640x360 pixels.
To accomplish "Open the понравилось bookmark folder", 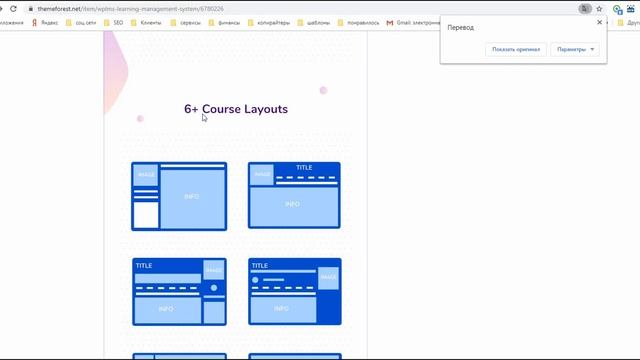I will coord(358,23).
